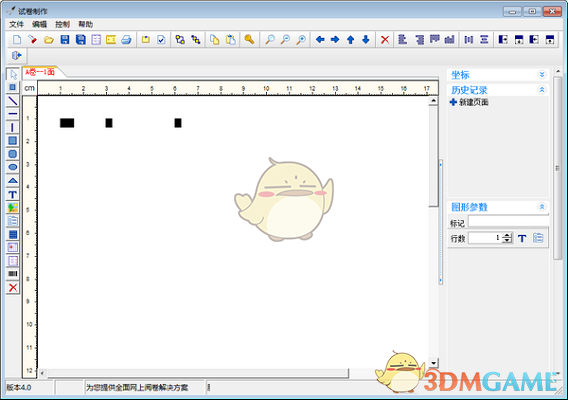Collapse the 历史记录 panel
Viewport: 568px width, 400px height.
click(542, 89)
